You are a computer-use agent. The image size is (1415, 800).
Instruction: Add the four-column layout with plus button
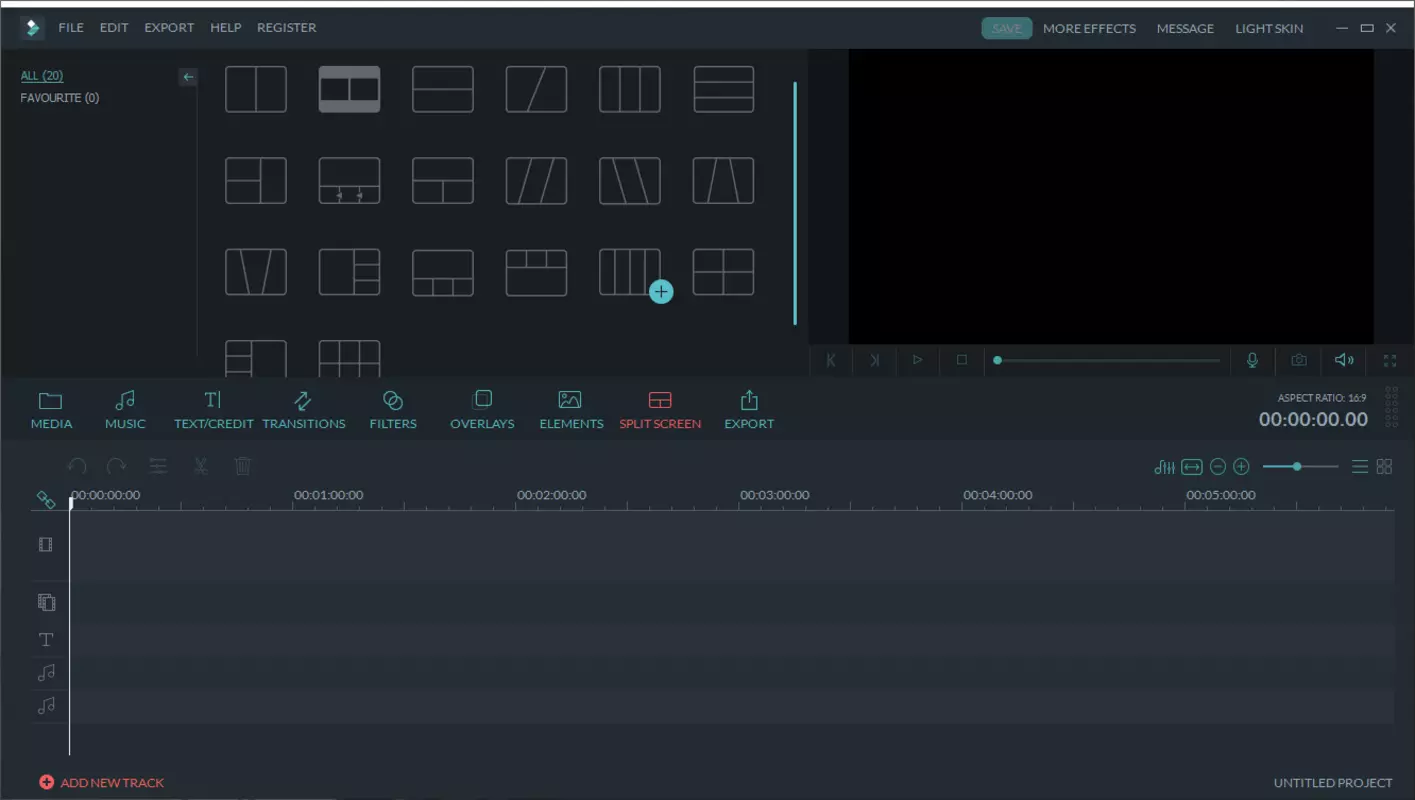[661, 292]
